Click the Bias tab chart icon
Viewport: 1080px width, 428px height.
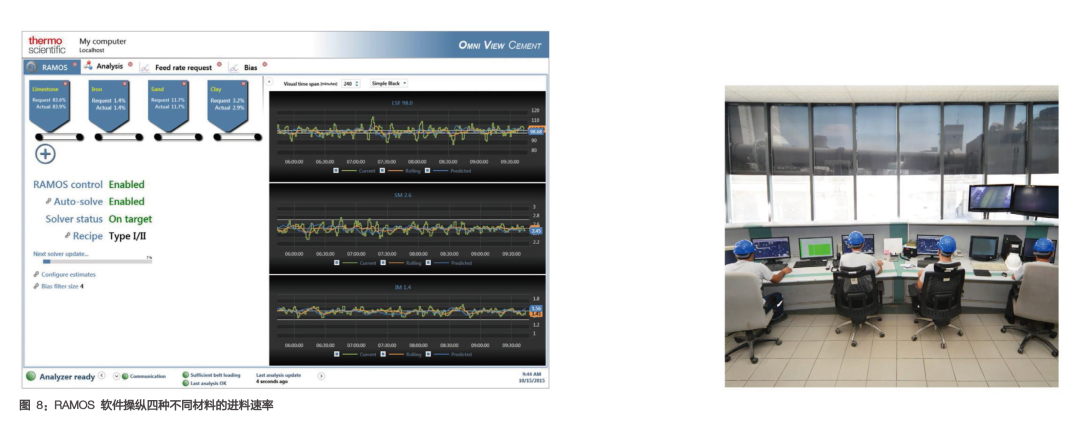pyautogui.click(x=233, y=68)
